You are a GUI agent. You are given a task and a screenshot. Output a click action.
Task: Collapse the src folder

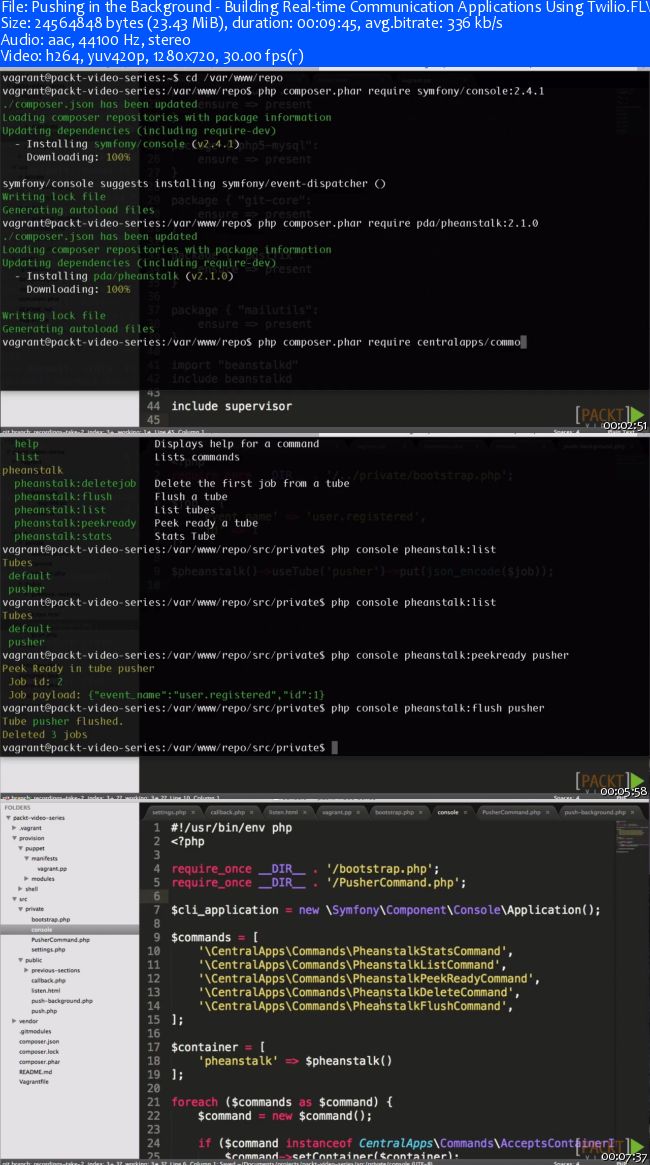[x=14, y=899]
